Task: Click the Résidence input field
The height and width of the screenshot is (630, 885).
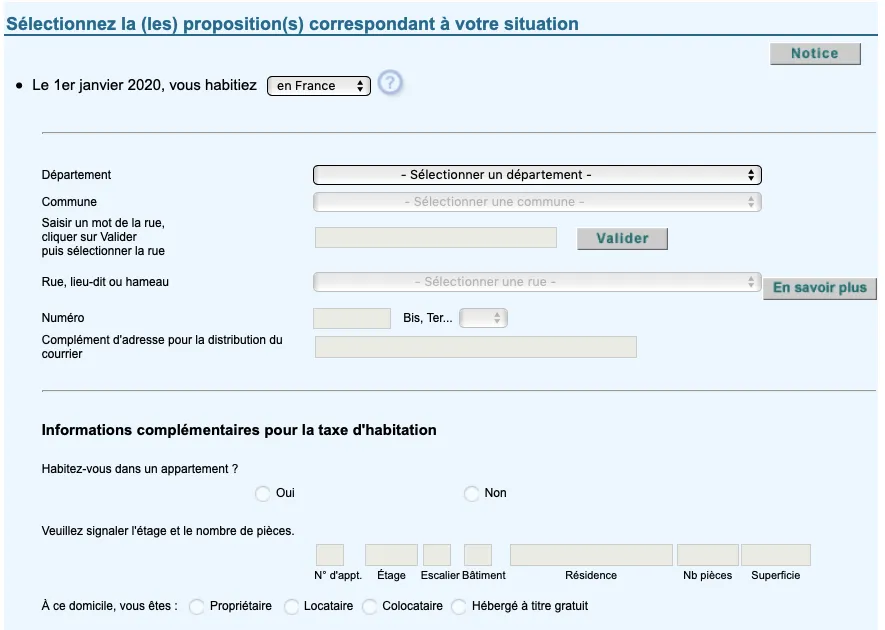Action: tap(591, 555)
